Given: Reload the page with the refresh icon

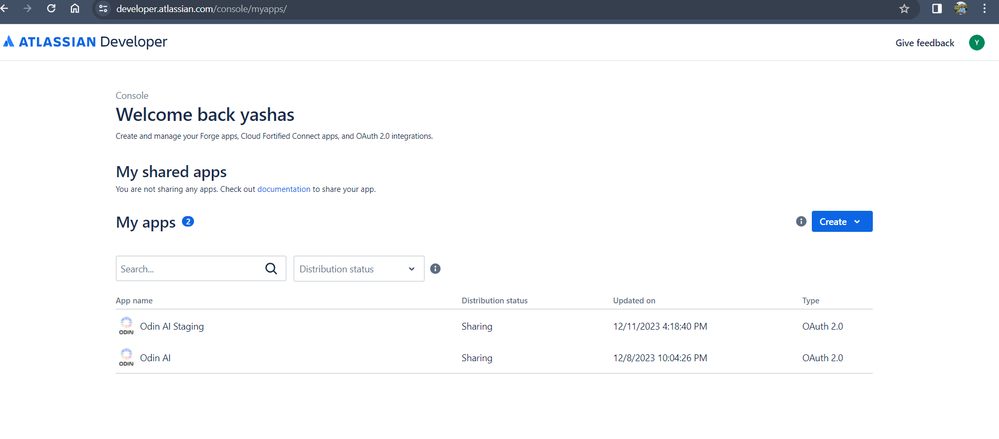Looking at the screenshot, I should [52, 9].
